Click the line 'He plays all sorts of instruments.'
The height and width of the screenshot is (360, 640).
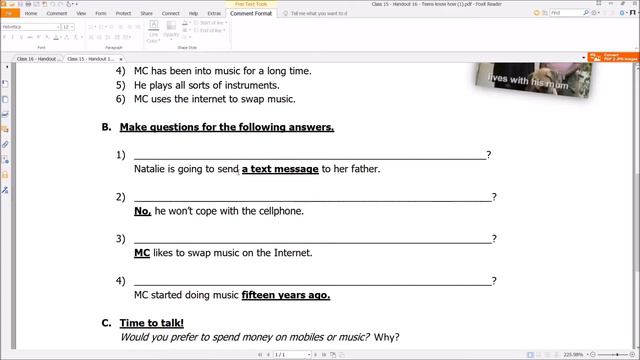tap(207, 85)
